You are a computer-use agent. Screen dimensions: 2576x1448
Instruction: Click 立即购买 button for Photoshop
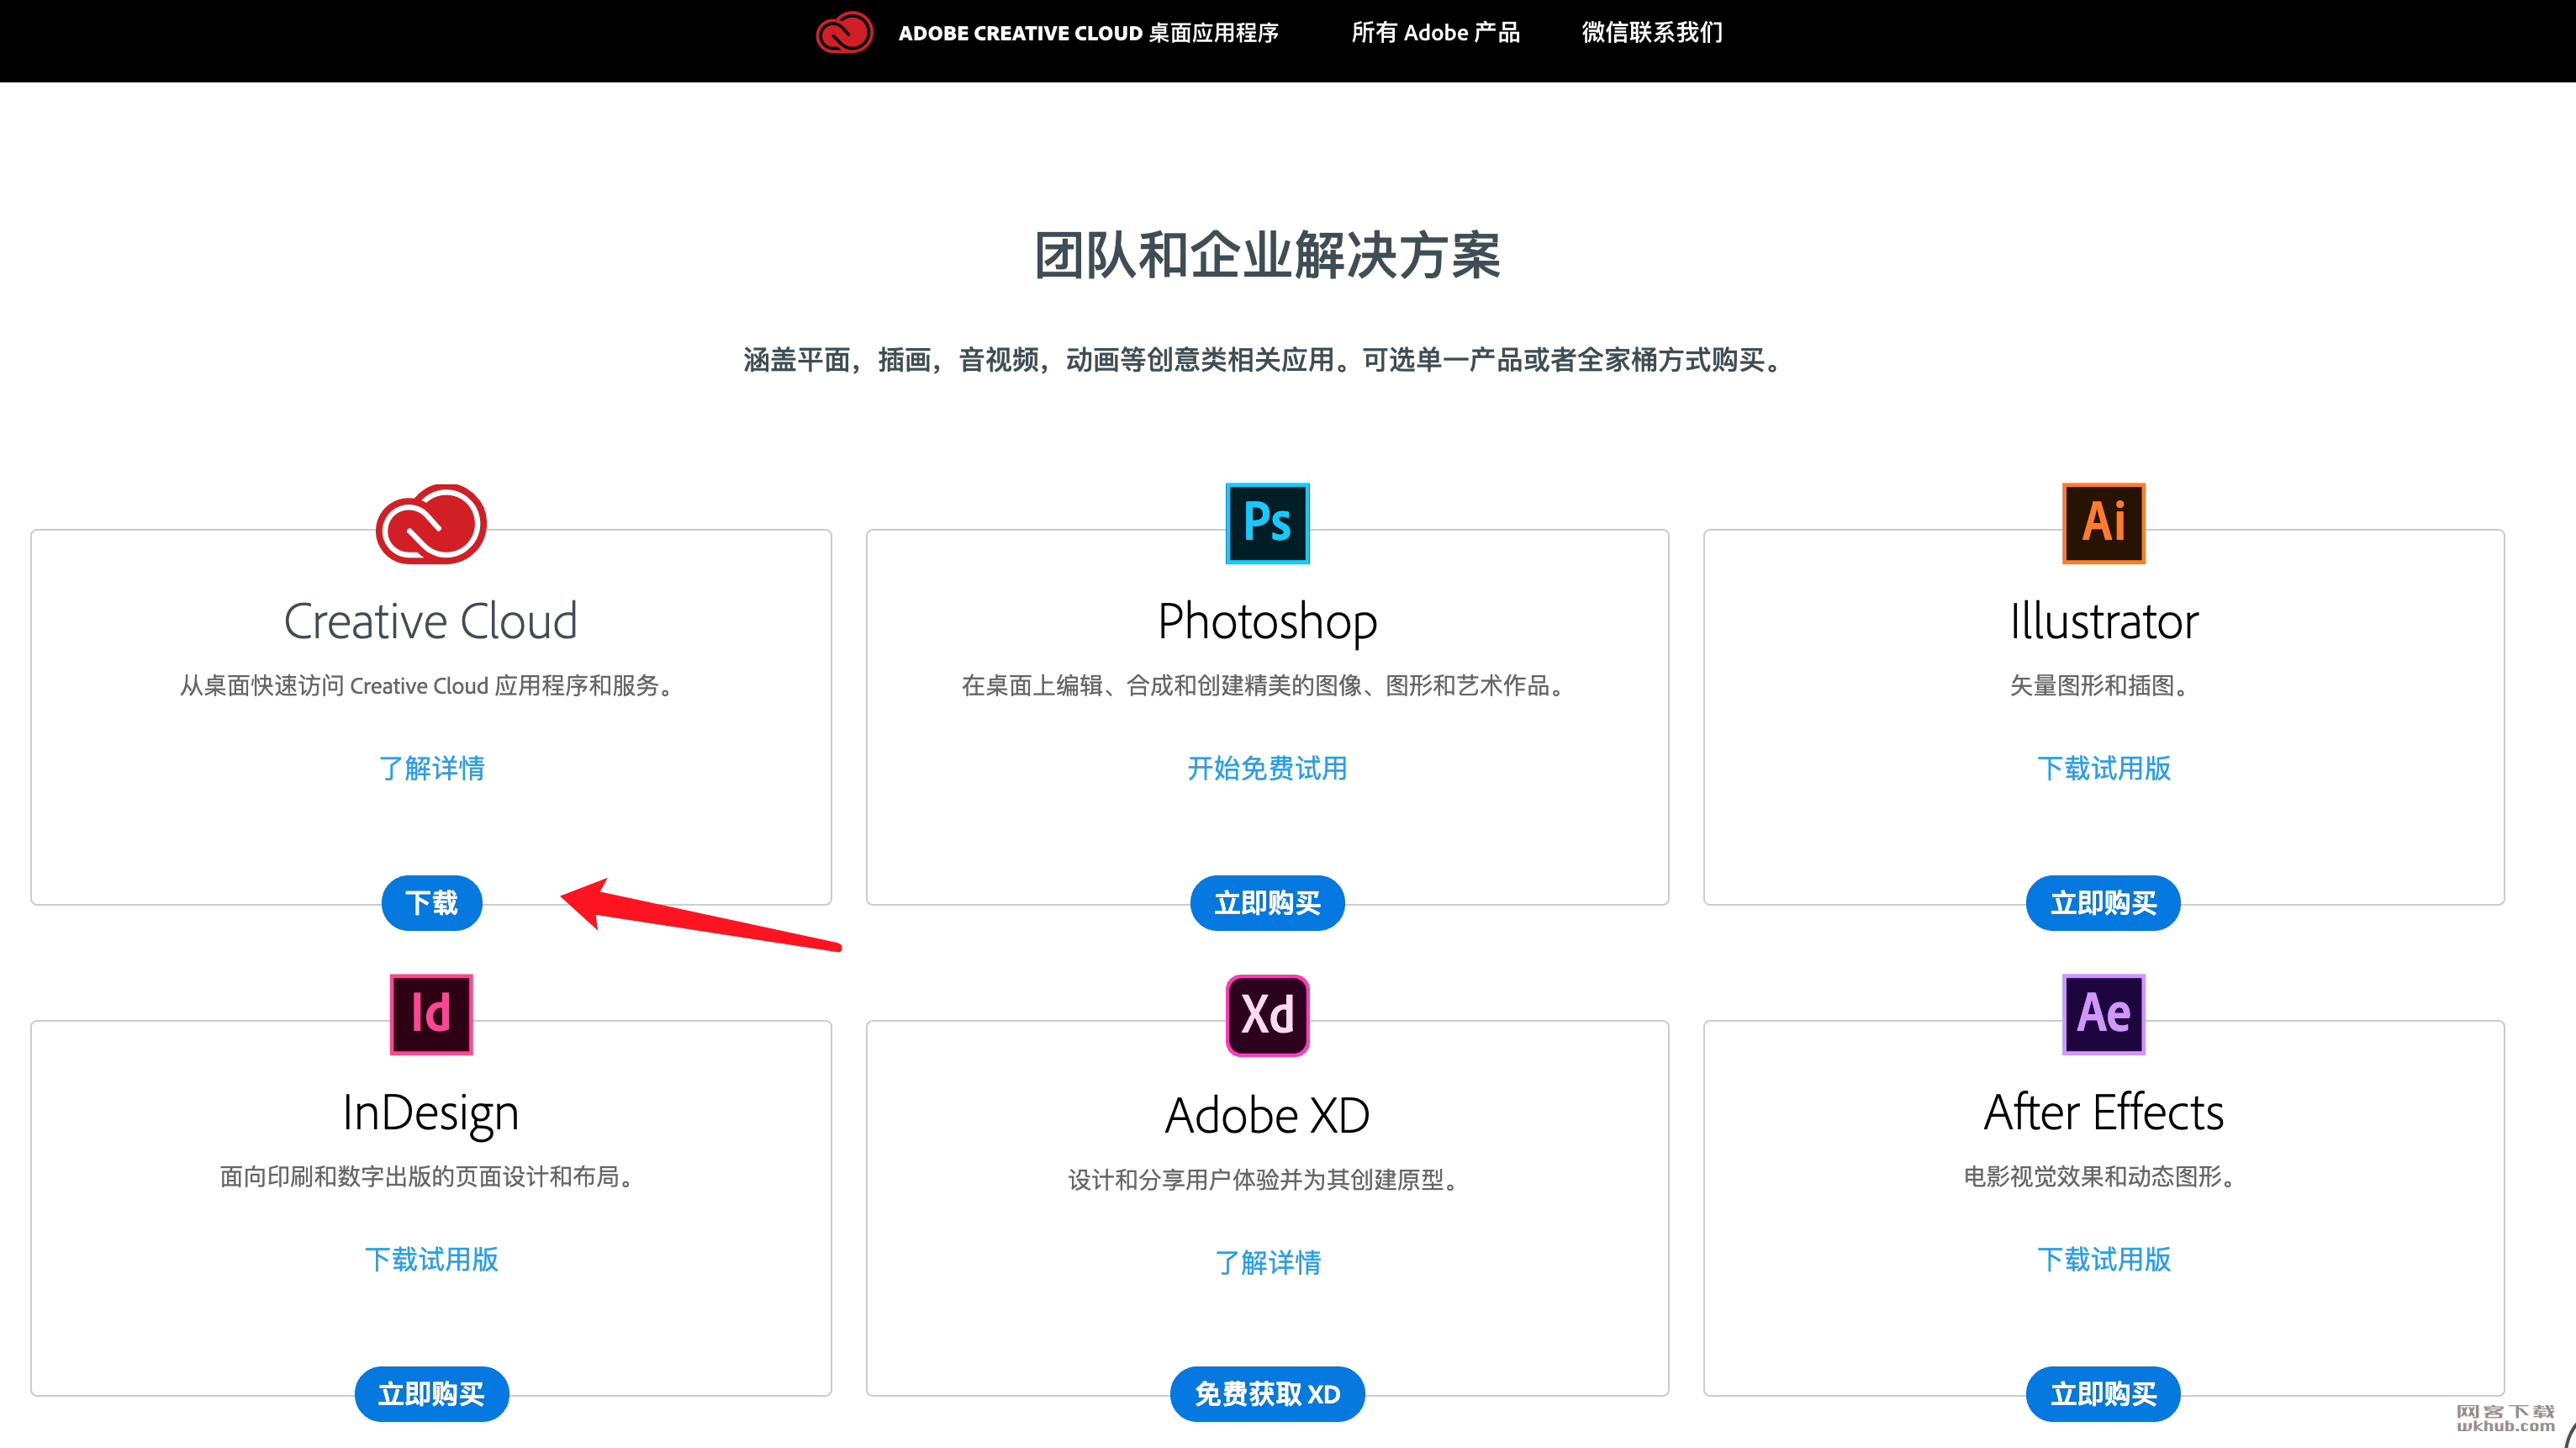point(1267,903)
